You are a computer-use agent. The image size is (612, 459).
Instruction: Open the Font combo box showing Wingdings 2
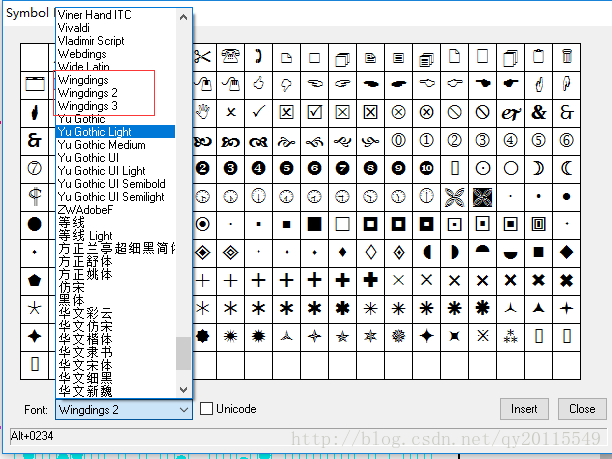click(x=124, y=409)
